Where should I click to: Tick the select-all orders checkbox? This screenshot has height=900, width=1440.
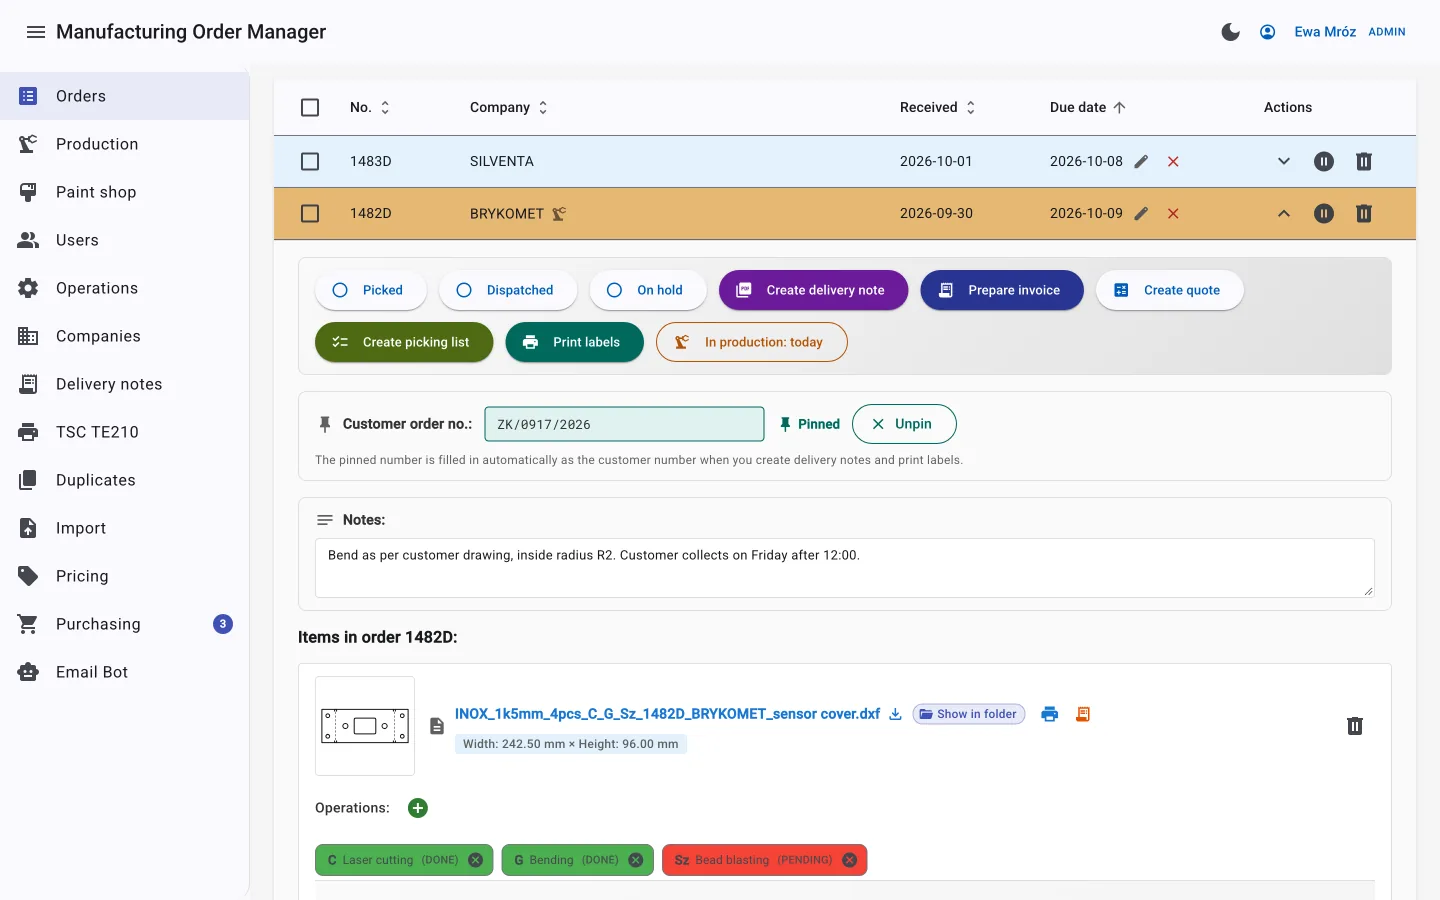pyautogui.click(x=310, y=107)
